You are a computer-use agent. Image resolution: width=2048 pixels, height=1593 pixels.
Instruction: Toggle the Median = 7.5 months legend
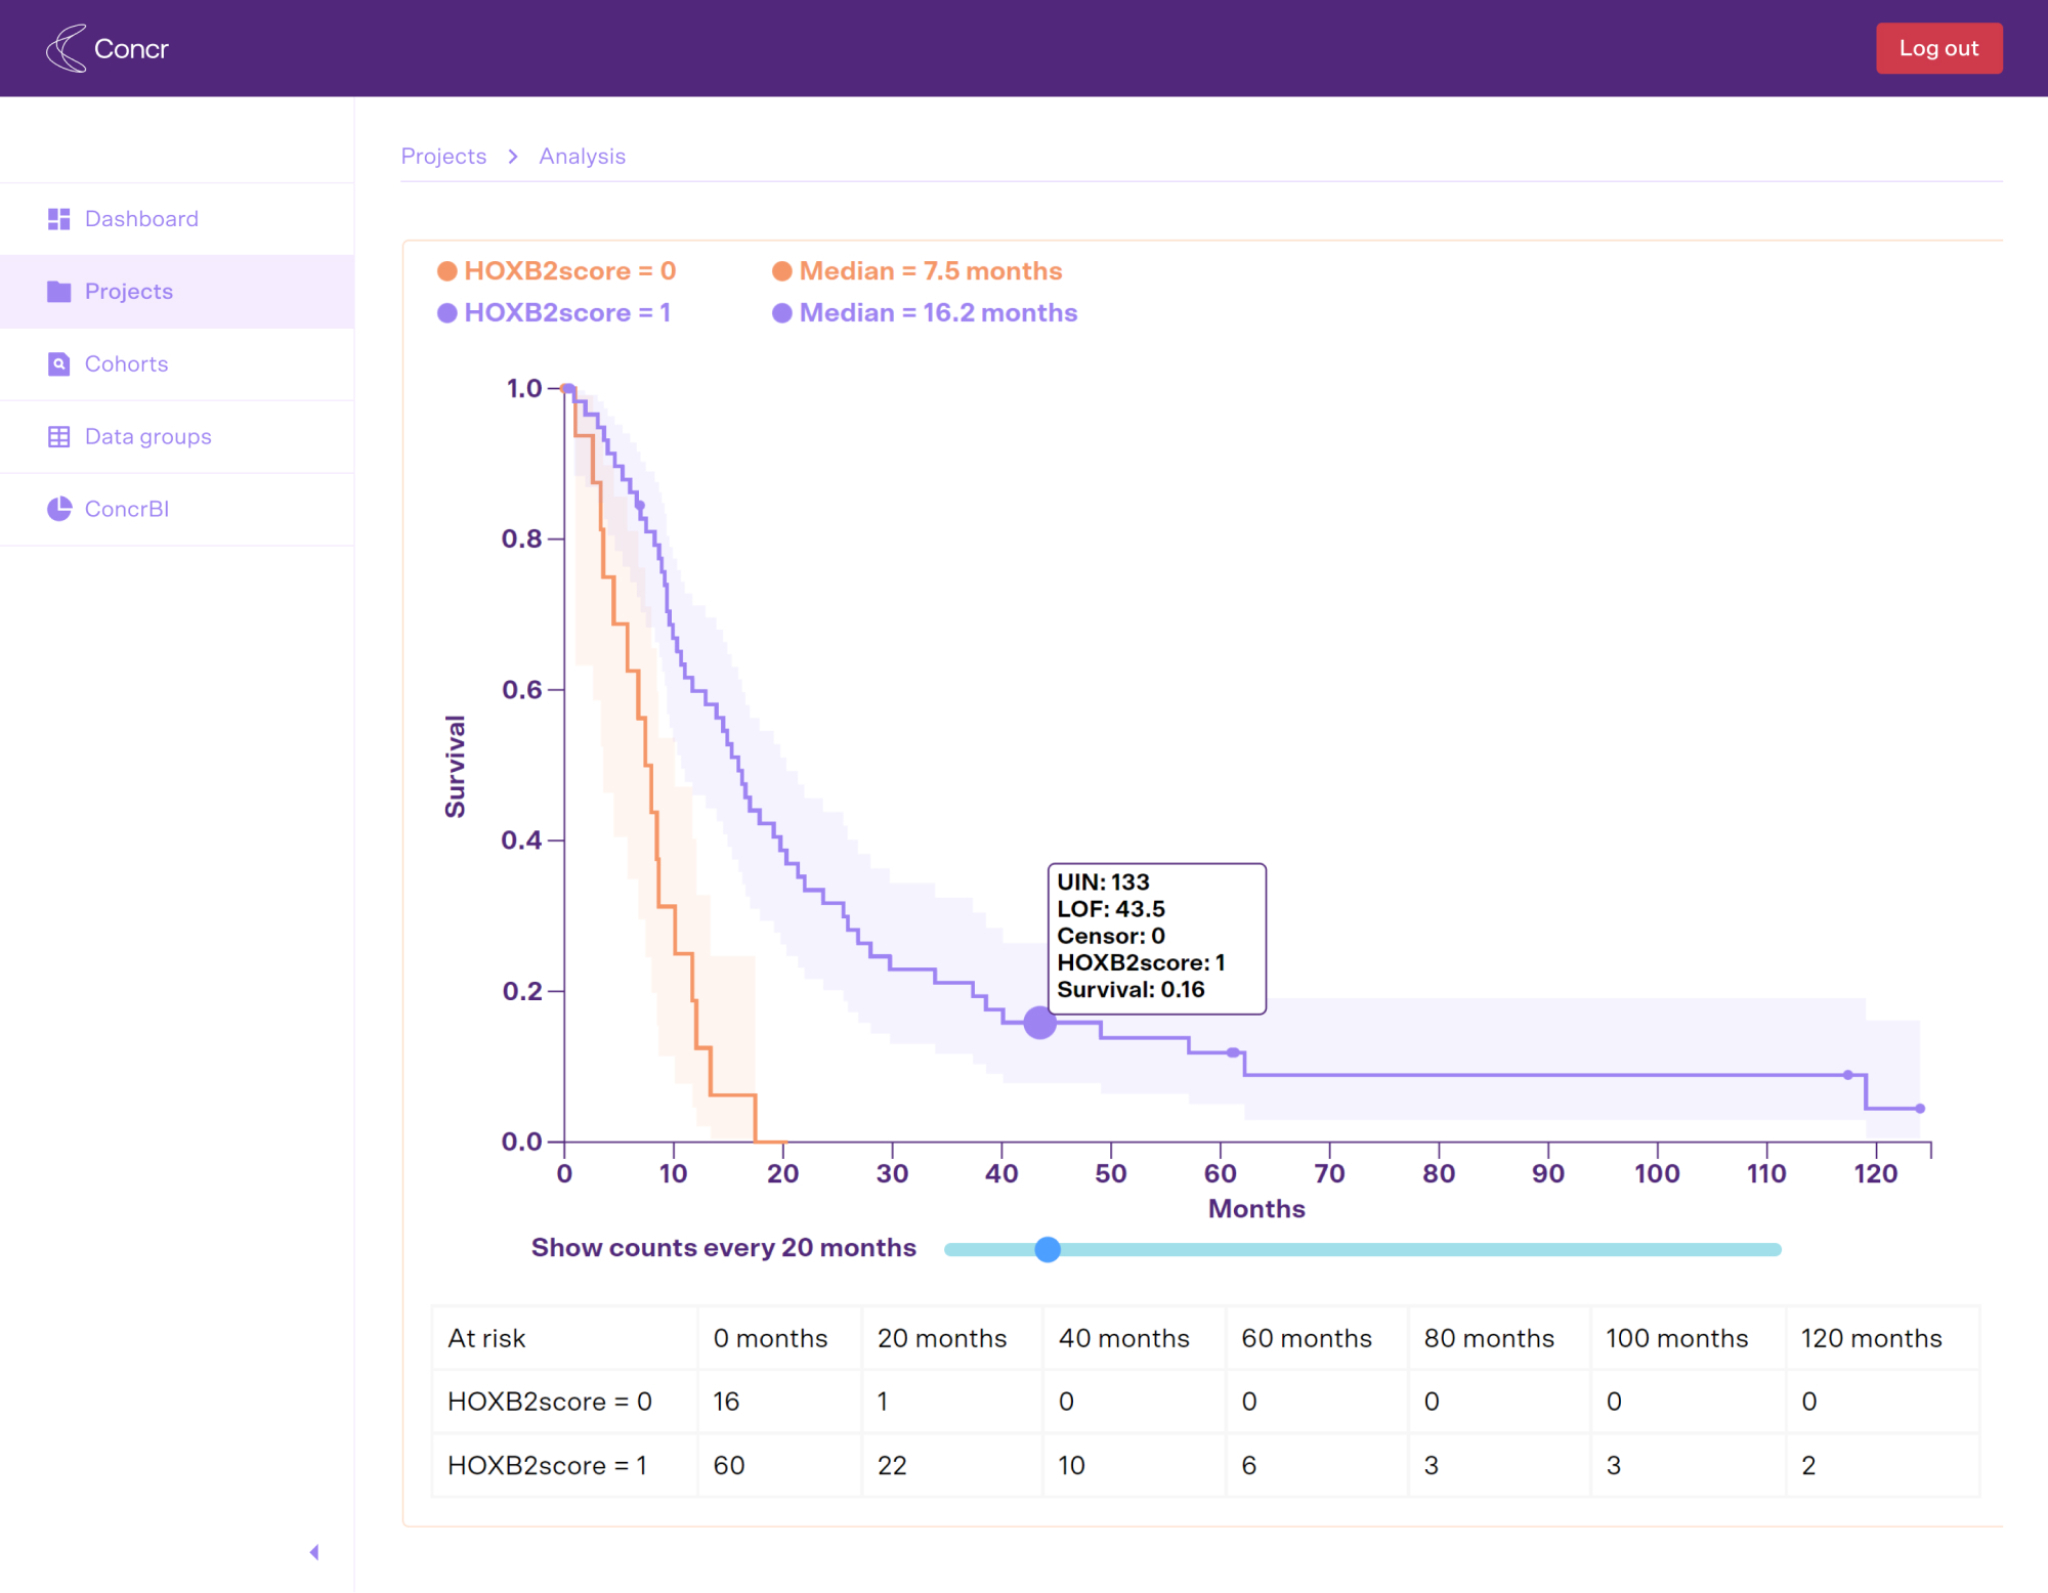pos(917,271)
